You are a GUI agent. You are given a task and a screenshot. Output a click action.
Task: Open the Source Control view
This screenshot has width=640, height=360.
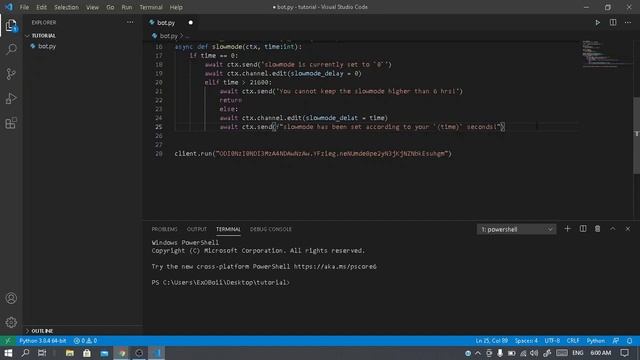(11, 74)
